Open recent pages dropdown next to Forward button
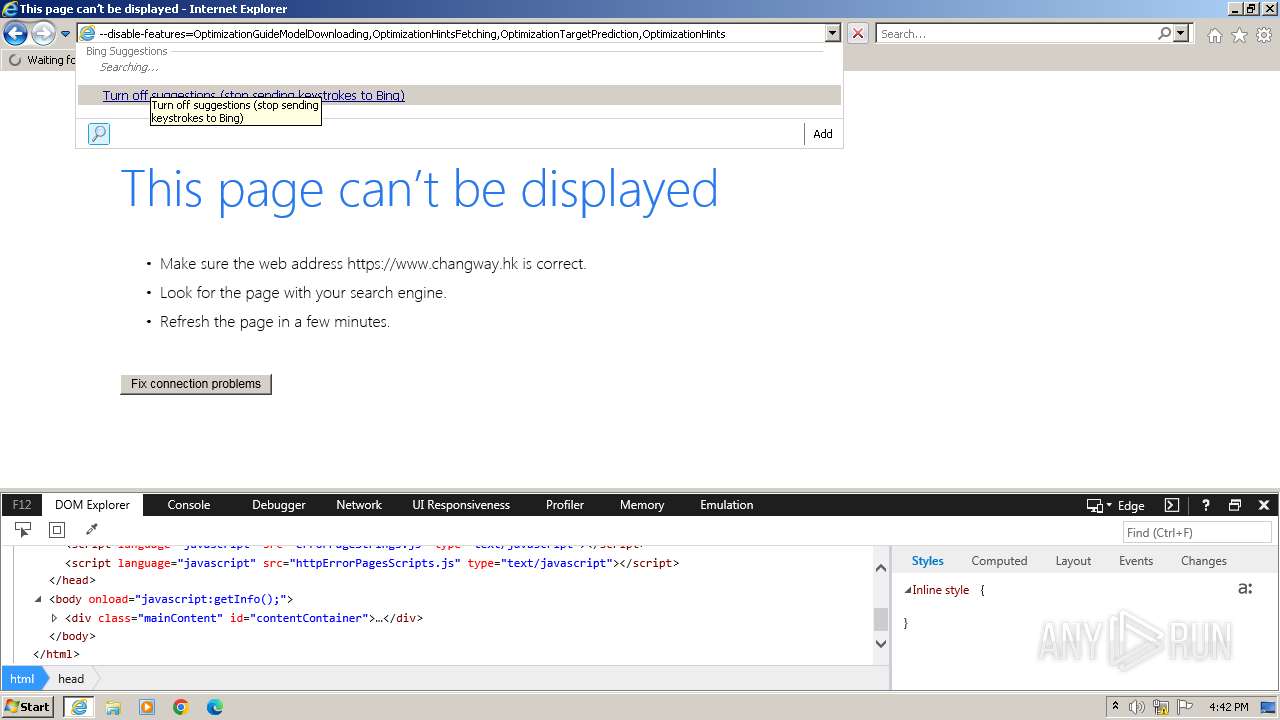1280x720 pixels. pyautogui.click(x=65, y=34)
